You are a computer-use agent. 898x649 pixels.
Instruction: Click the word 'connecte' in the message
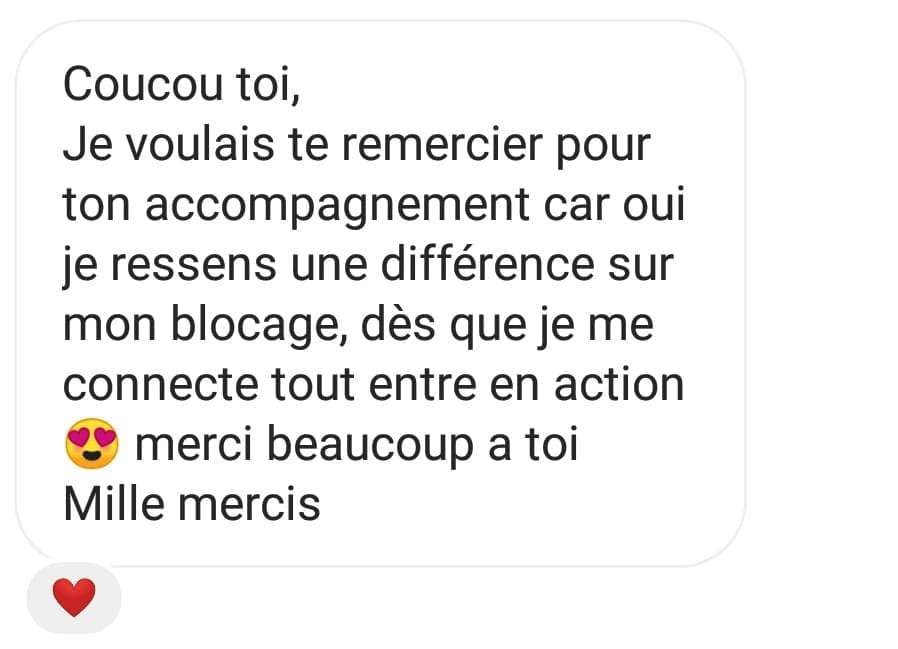[160, 385]
